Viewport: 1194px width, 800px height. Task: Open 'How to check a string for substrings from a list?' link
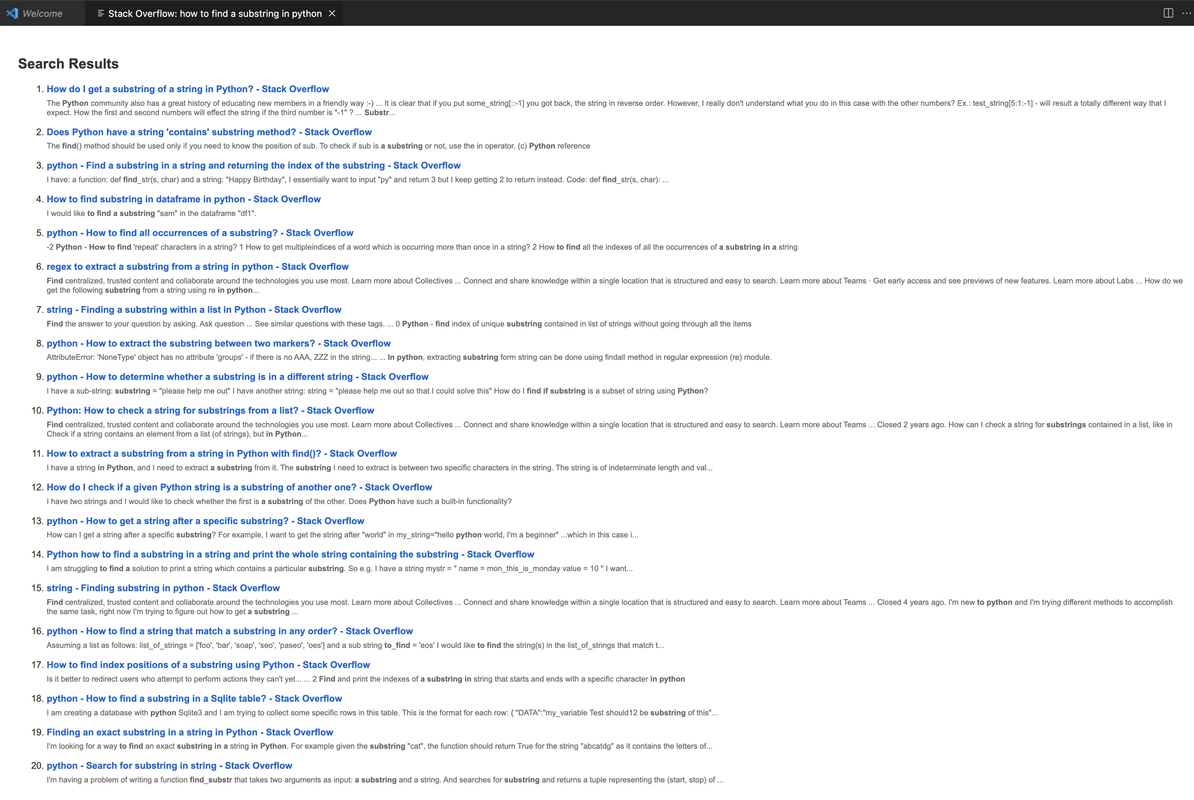tap(210, 410)
